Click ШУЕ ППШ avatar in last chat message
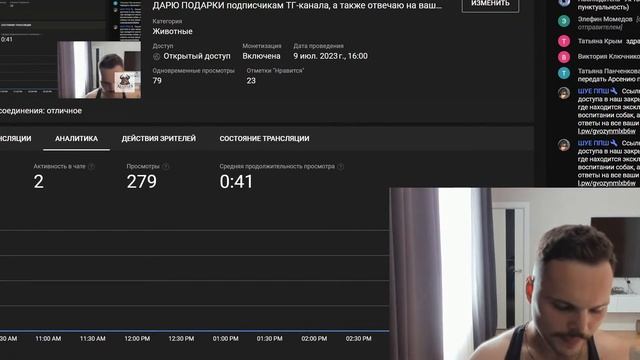640x360 pixels. (x=564, y=144)
